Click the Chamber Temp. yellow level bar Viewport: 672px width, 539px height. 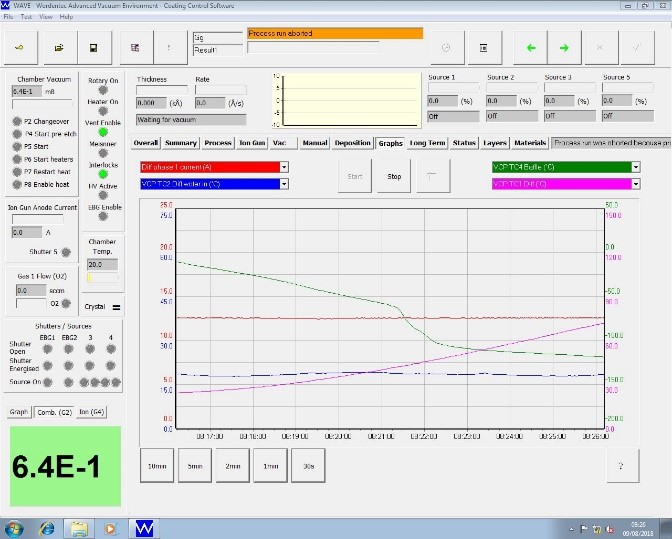point(89,278)
